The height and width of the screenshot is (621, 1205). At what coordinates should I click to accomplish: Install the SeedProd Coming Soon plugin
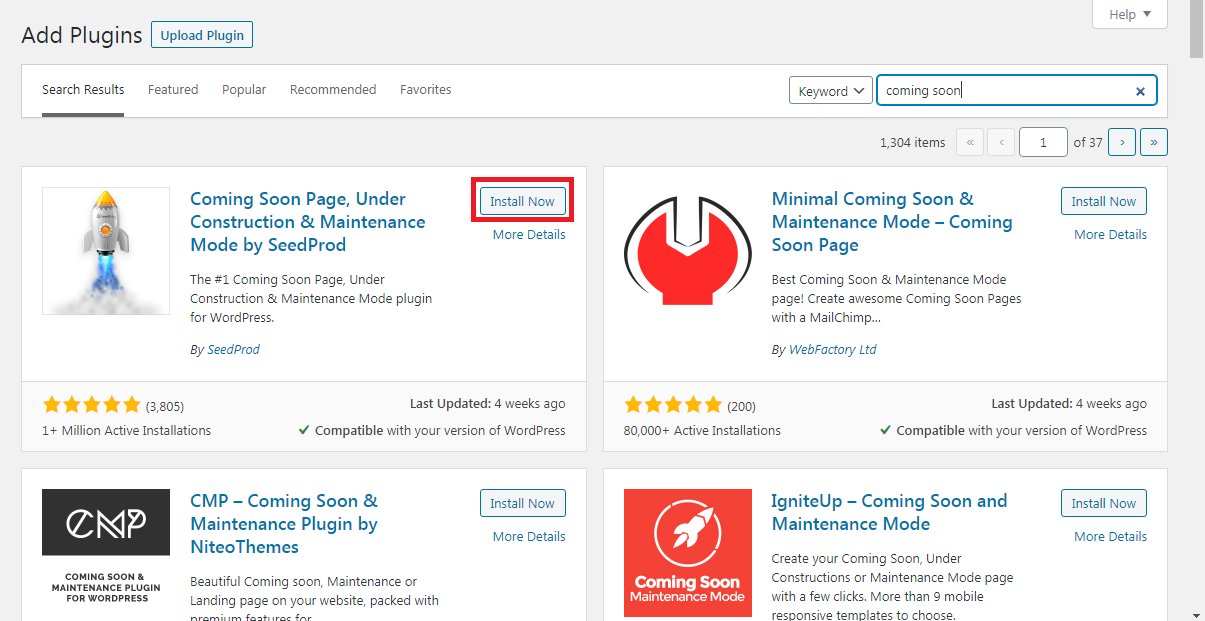coord(522,201)
